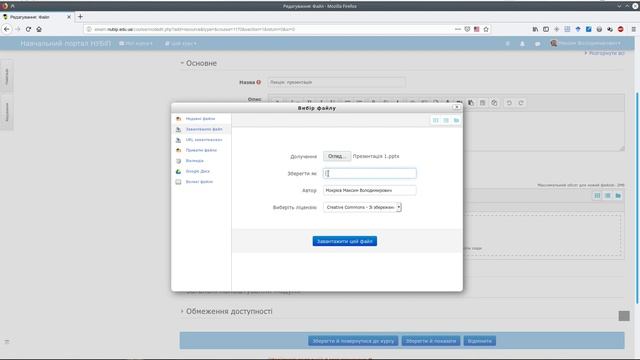Switch file picker to icon view
This screenshot has height=360, width=640.
(x=436, y=120)
